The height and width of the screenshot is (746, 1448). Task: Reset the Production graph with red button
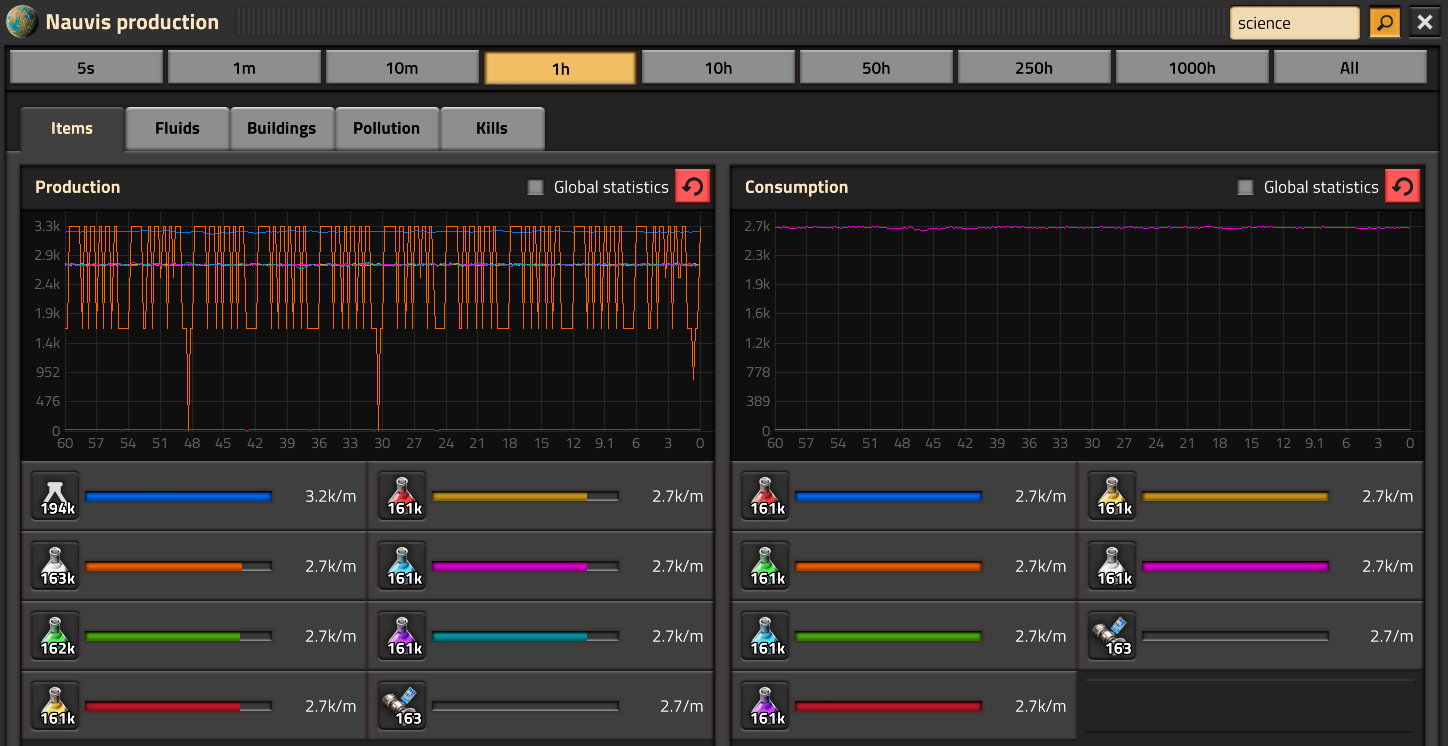click(x=693, y=186)
